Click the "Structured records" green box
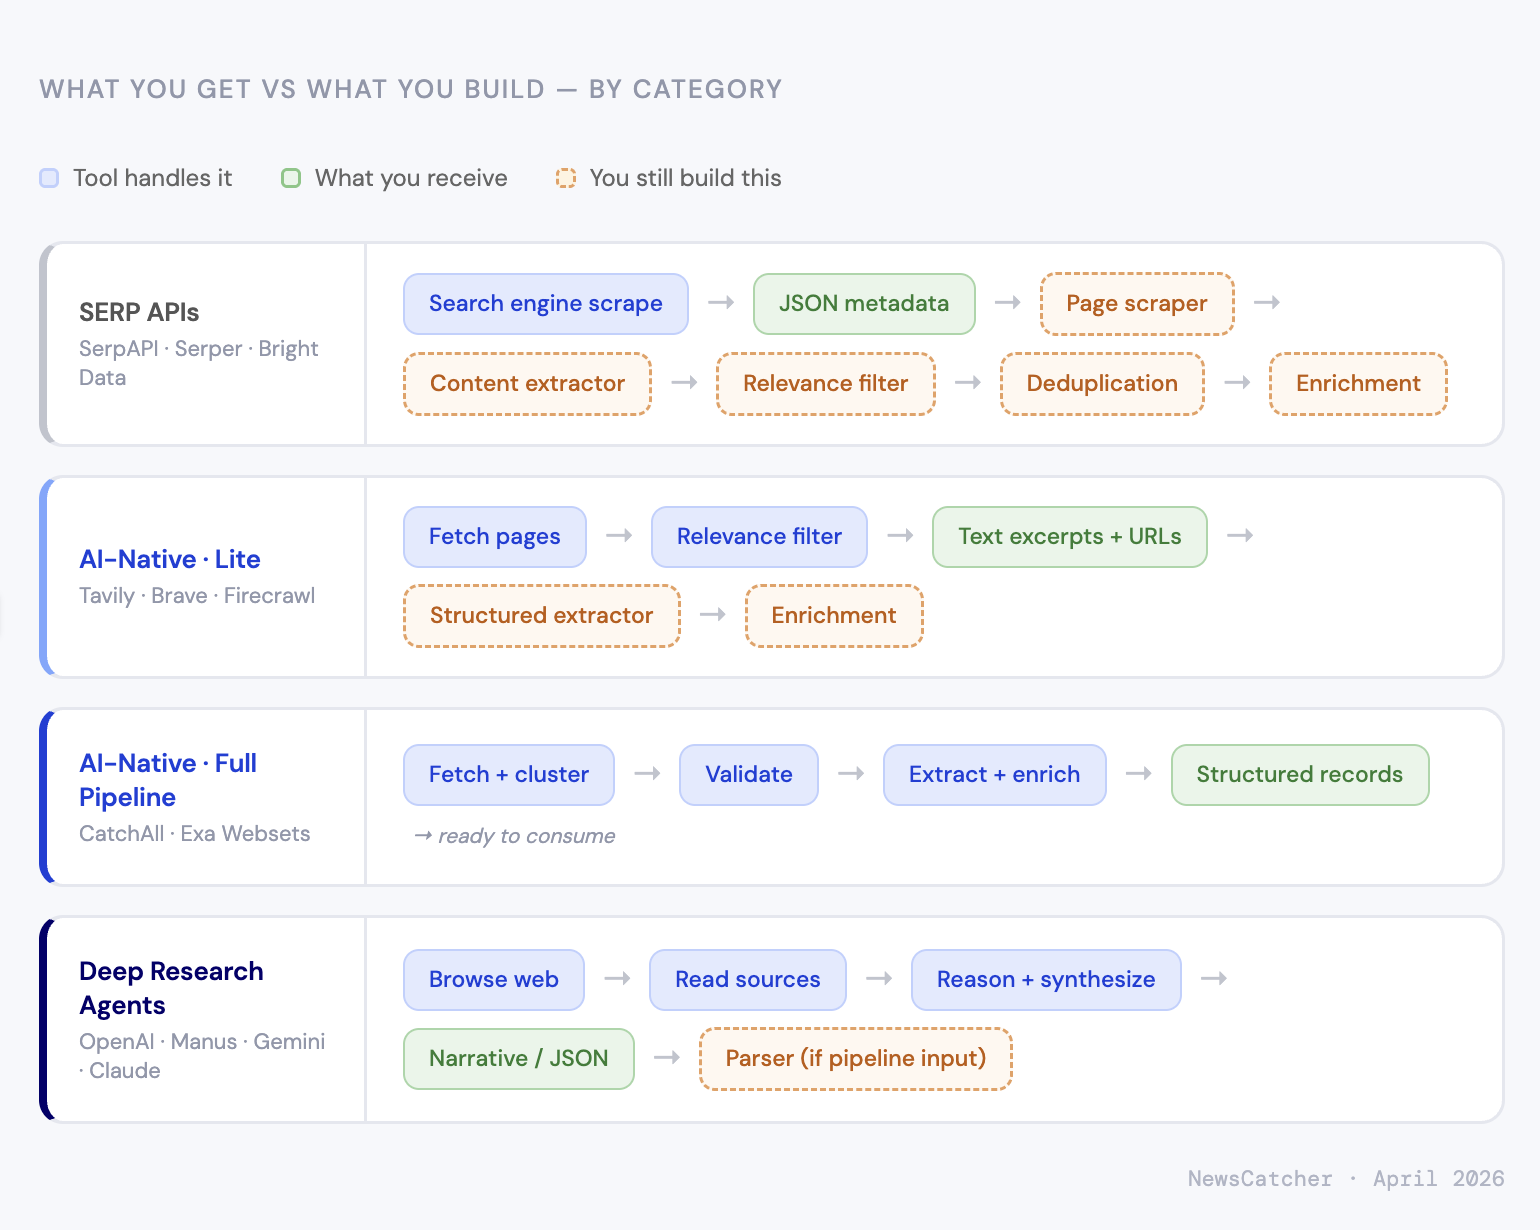This screenshot has height=1230, width=1540. [x=1300, y=775]
